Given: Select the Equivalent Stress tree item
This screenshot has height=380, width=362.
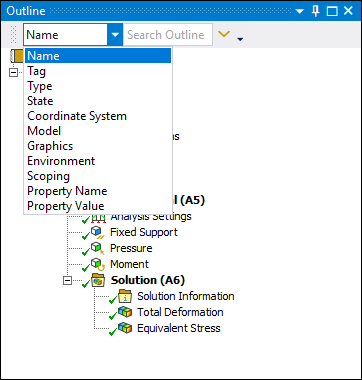Looking at the screenshot, I should (x=179, y=328).
